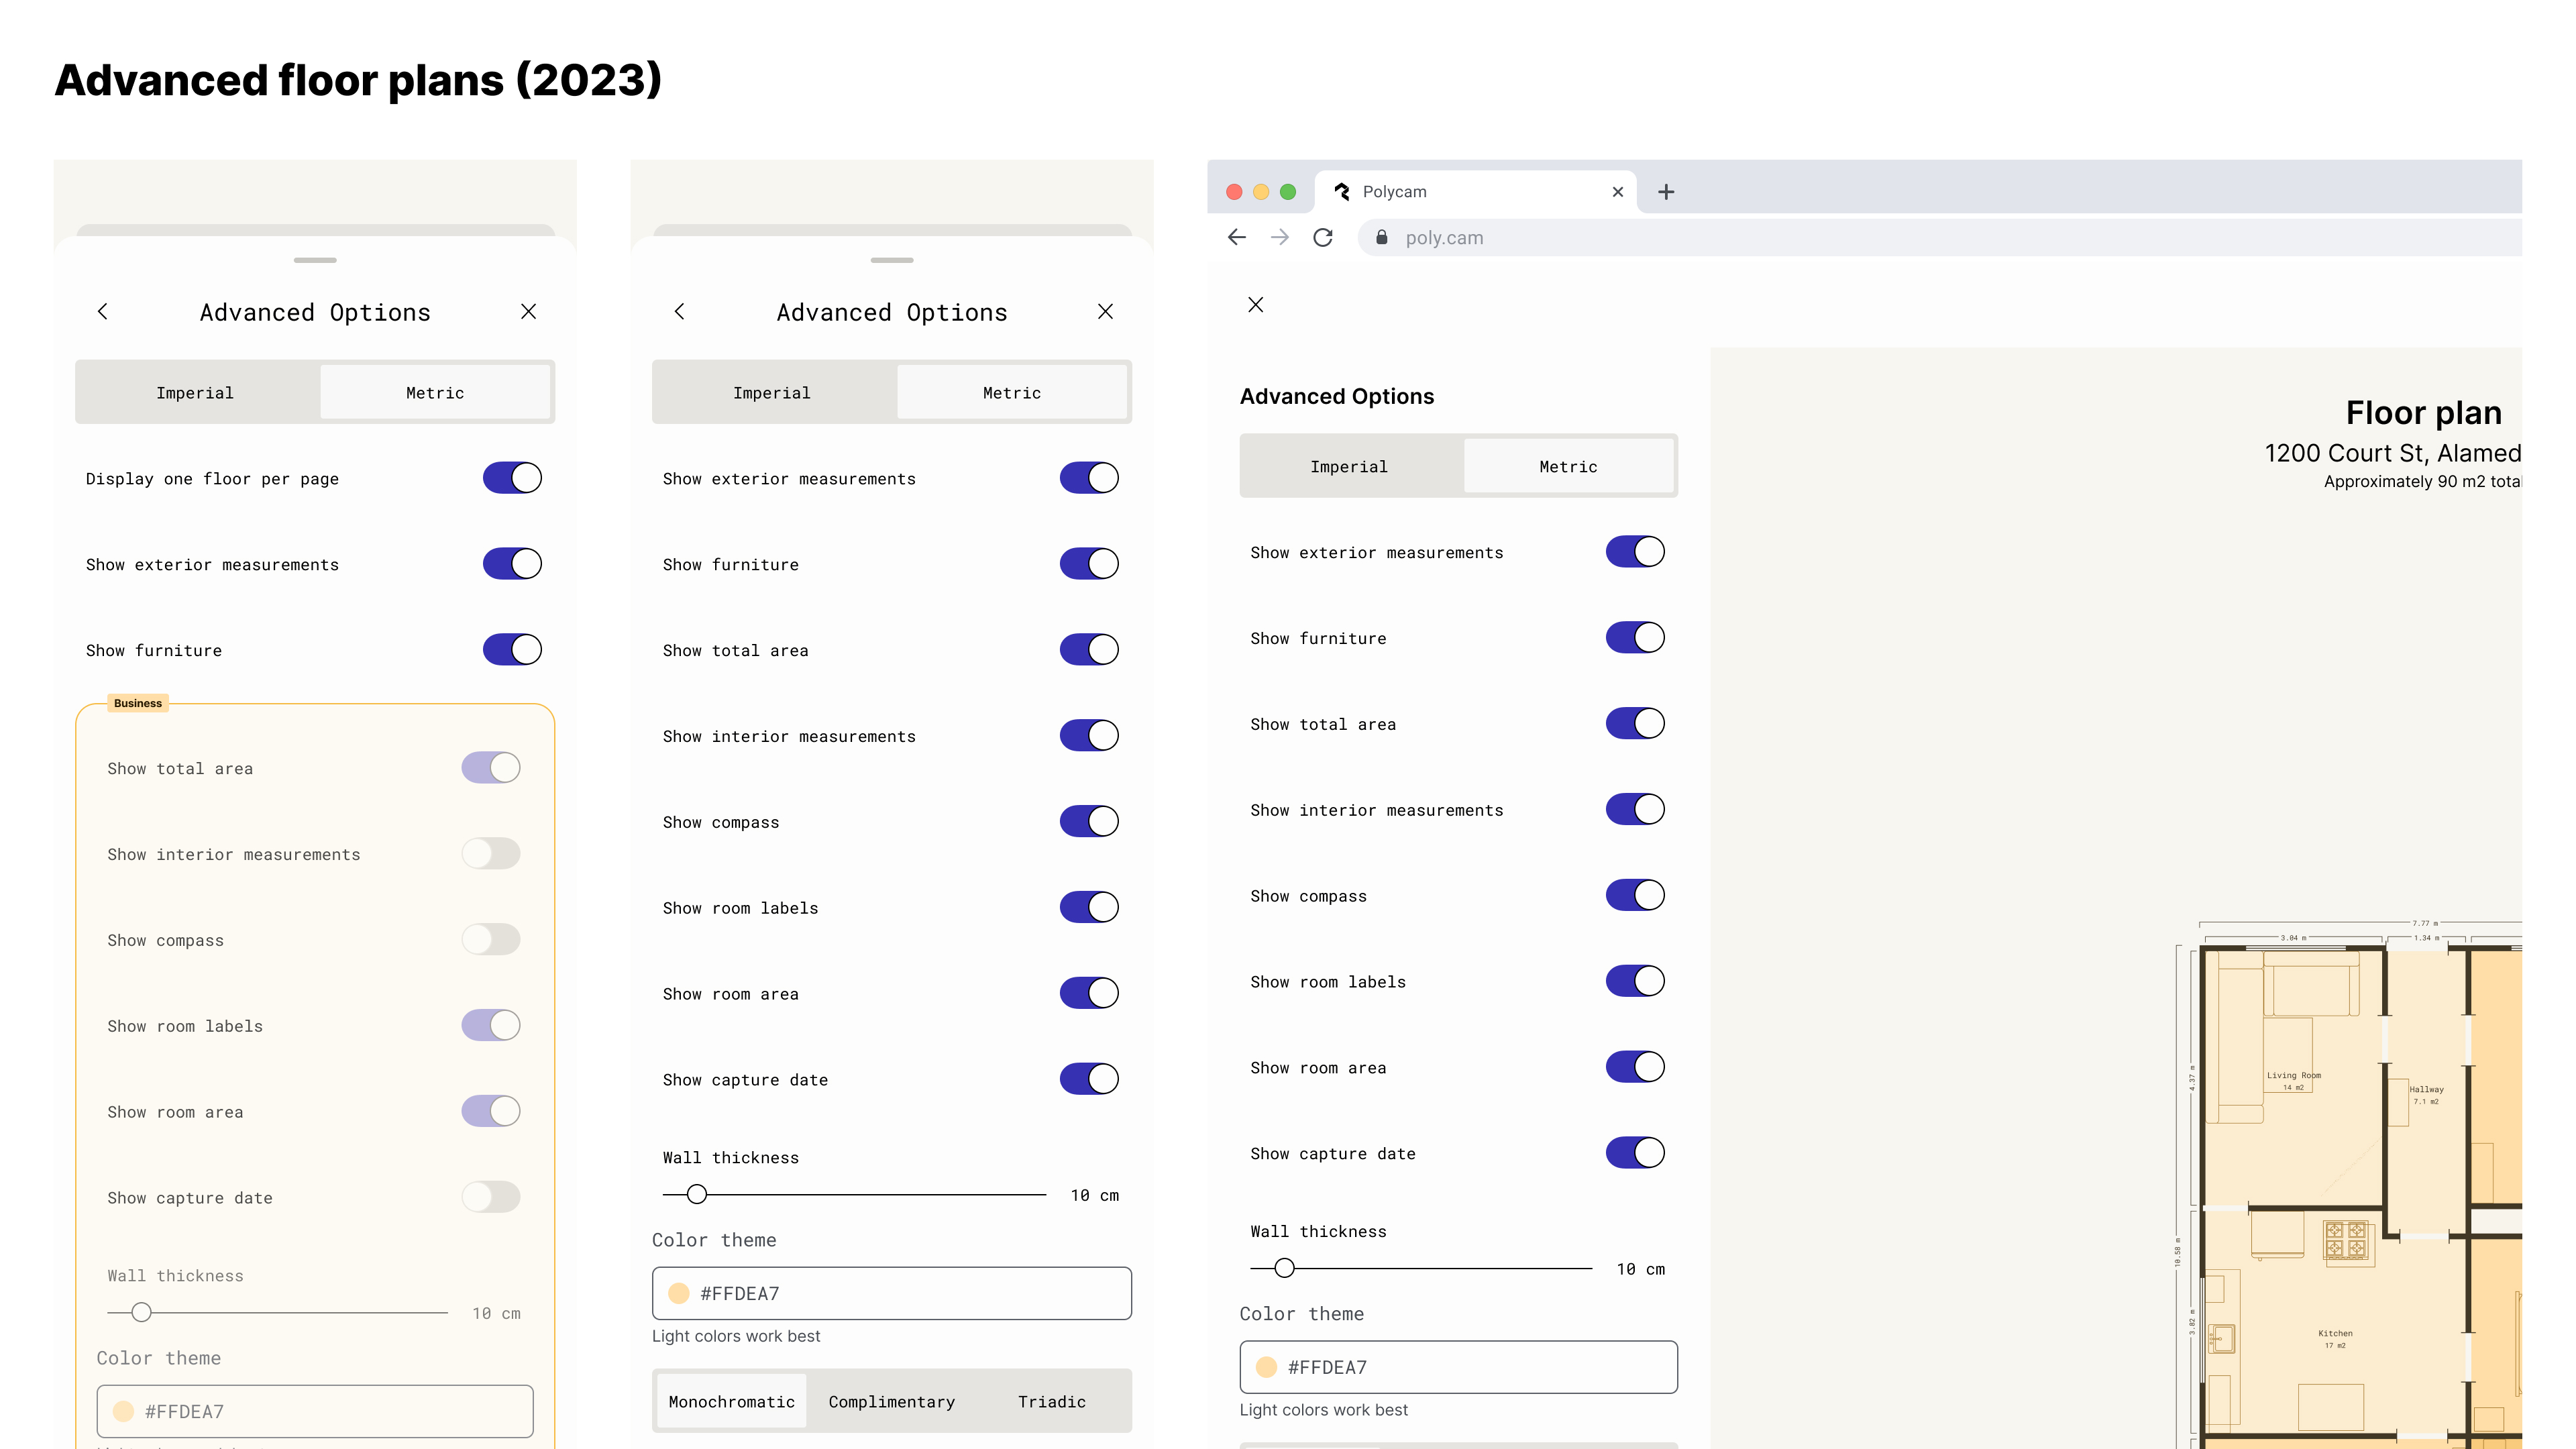Toggle Show compass in browser panel

pyautogui.click(x=1636, y=896)
